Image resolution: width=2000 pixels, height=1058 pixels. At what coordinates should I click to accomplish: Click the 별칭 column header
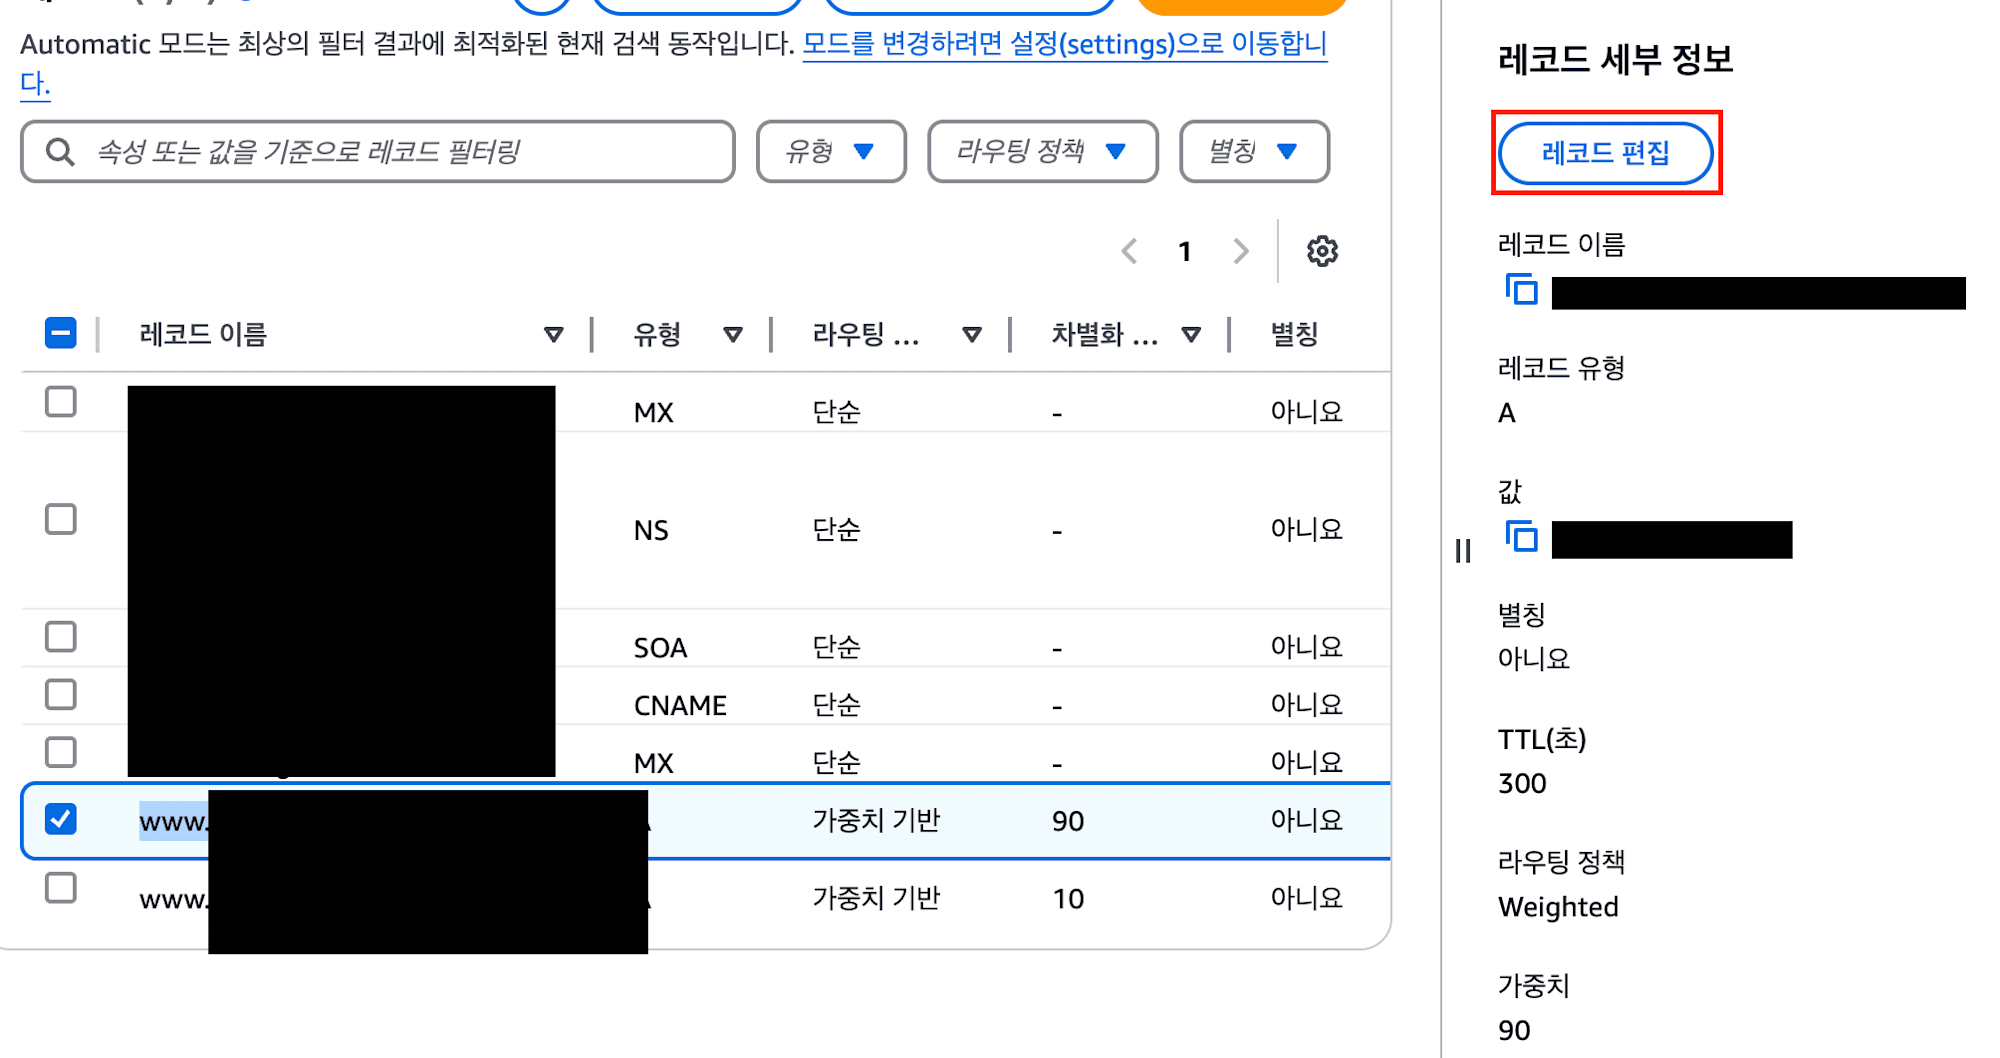1294,335
